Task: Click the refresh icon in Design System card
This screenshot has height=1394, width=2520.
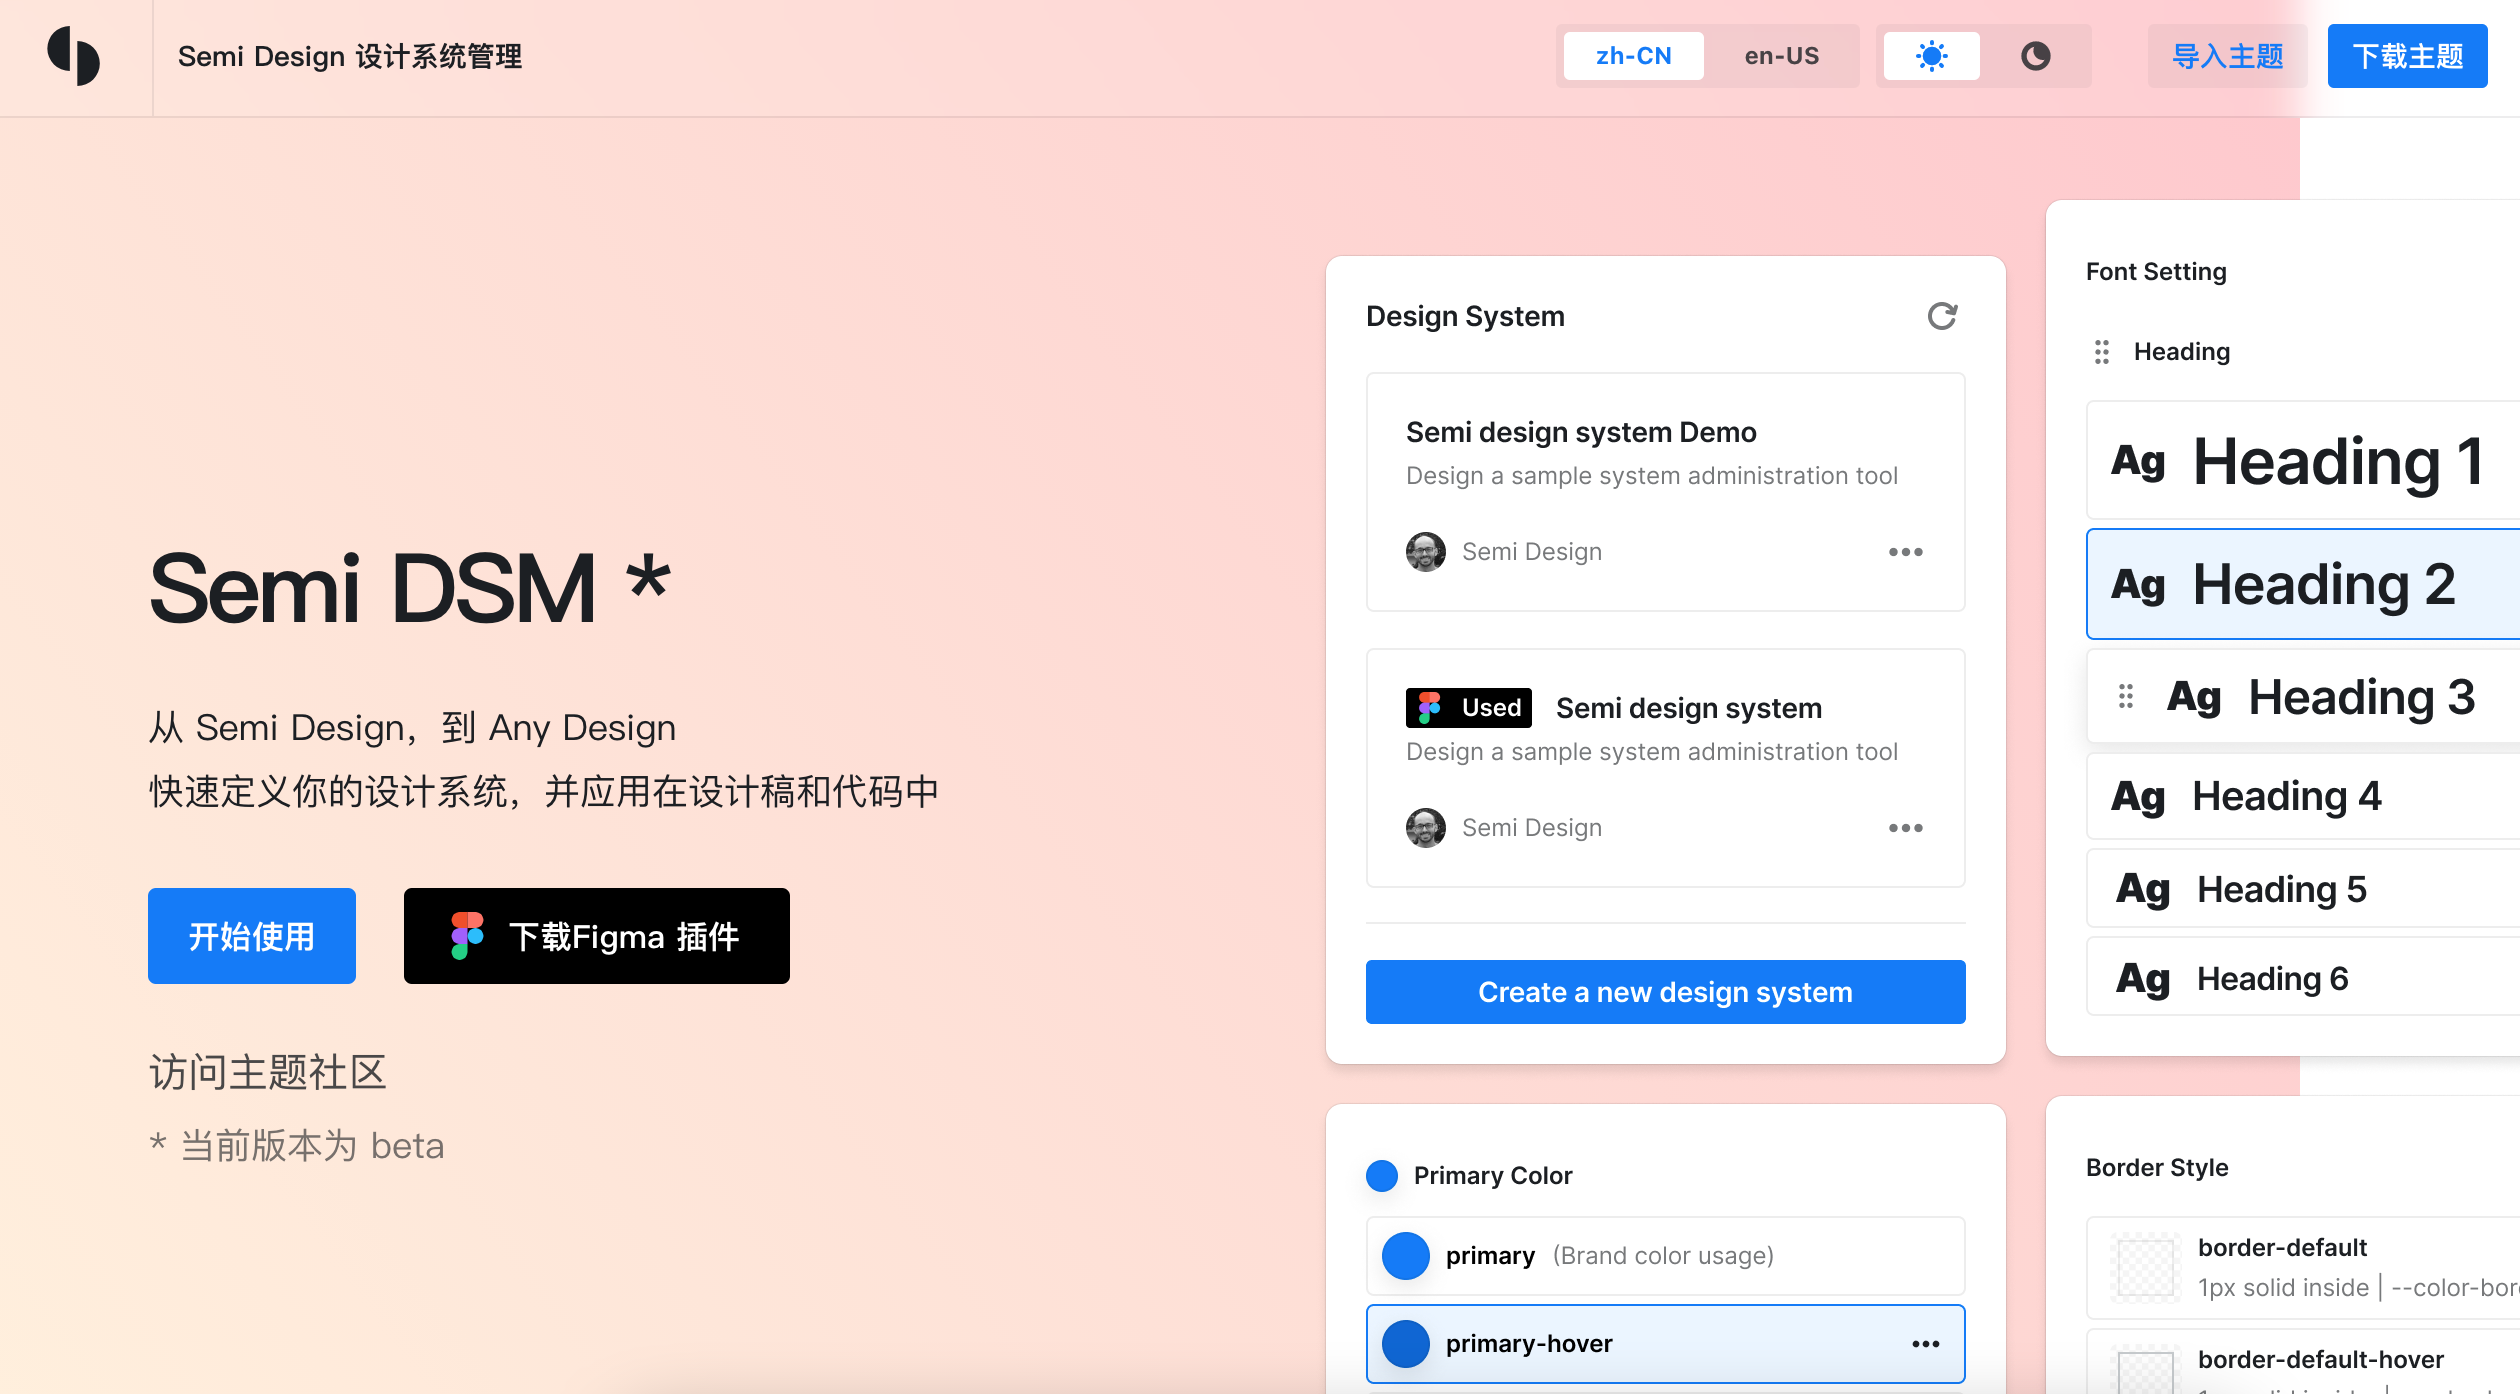Action: pyautogui.click(x=1941, y=316)
